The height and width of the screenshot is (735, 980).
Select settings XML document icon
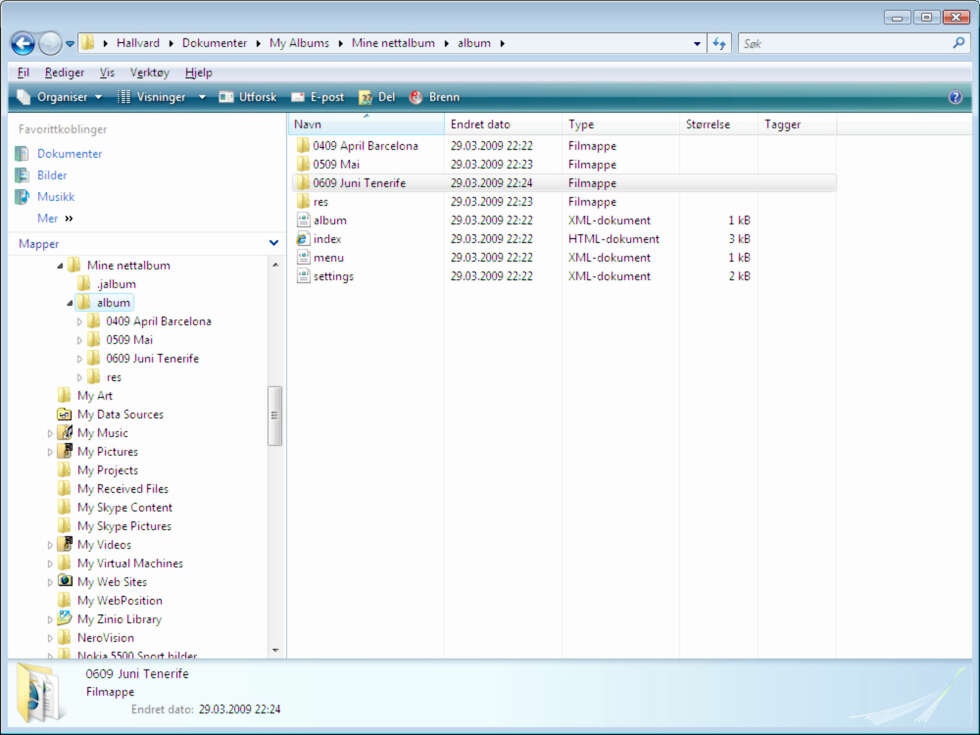(x=303, y=276)
